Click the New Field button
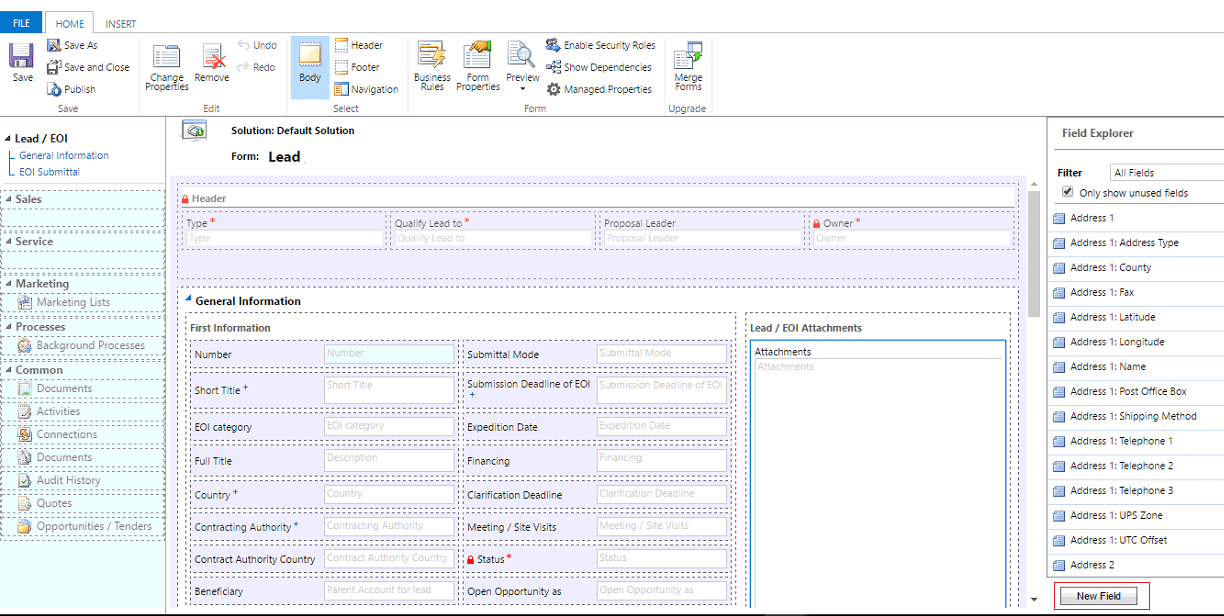The width and height of the screenshot is (1224, 616). pyautogui.click(x=1101, y=596)
